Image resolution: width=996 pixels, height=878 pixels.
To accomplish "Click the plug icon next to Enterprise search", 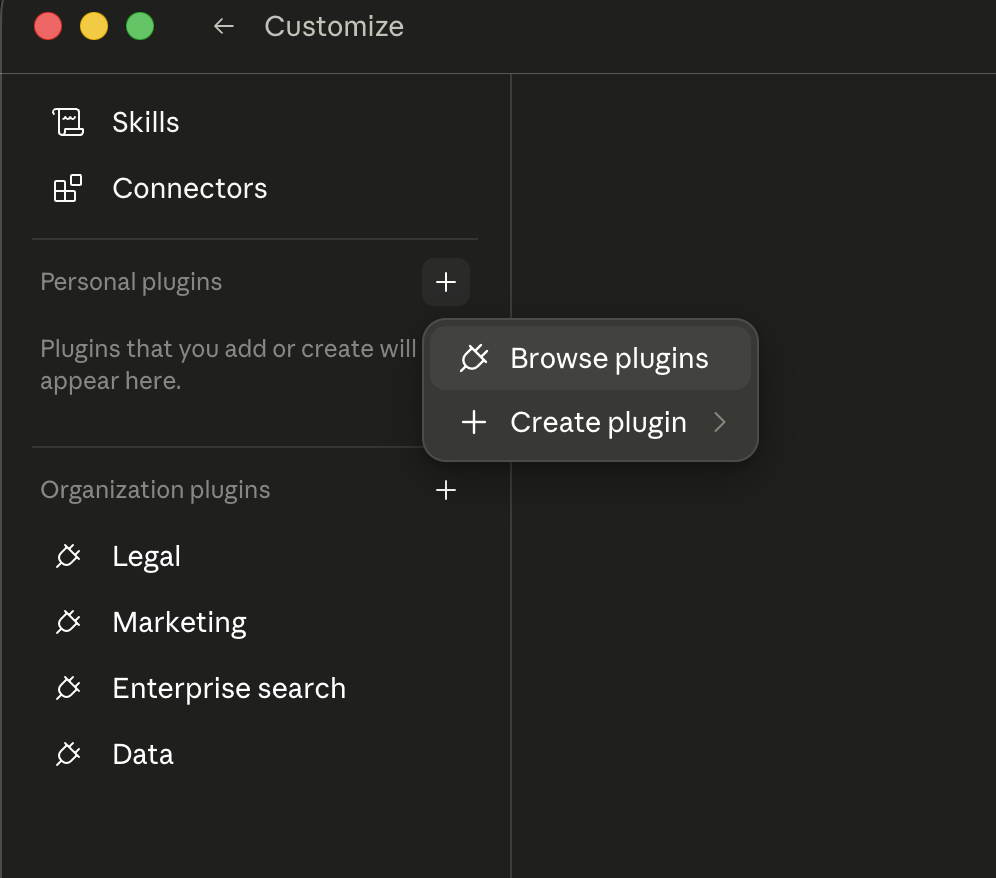I will 68,688.
